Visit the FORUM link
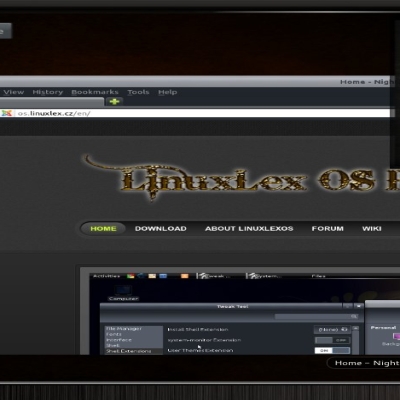This screenshot has width=400, height=400. pyautogui.click(x=327, y=229)
